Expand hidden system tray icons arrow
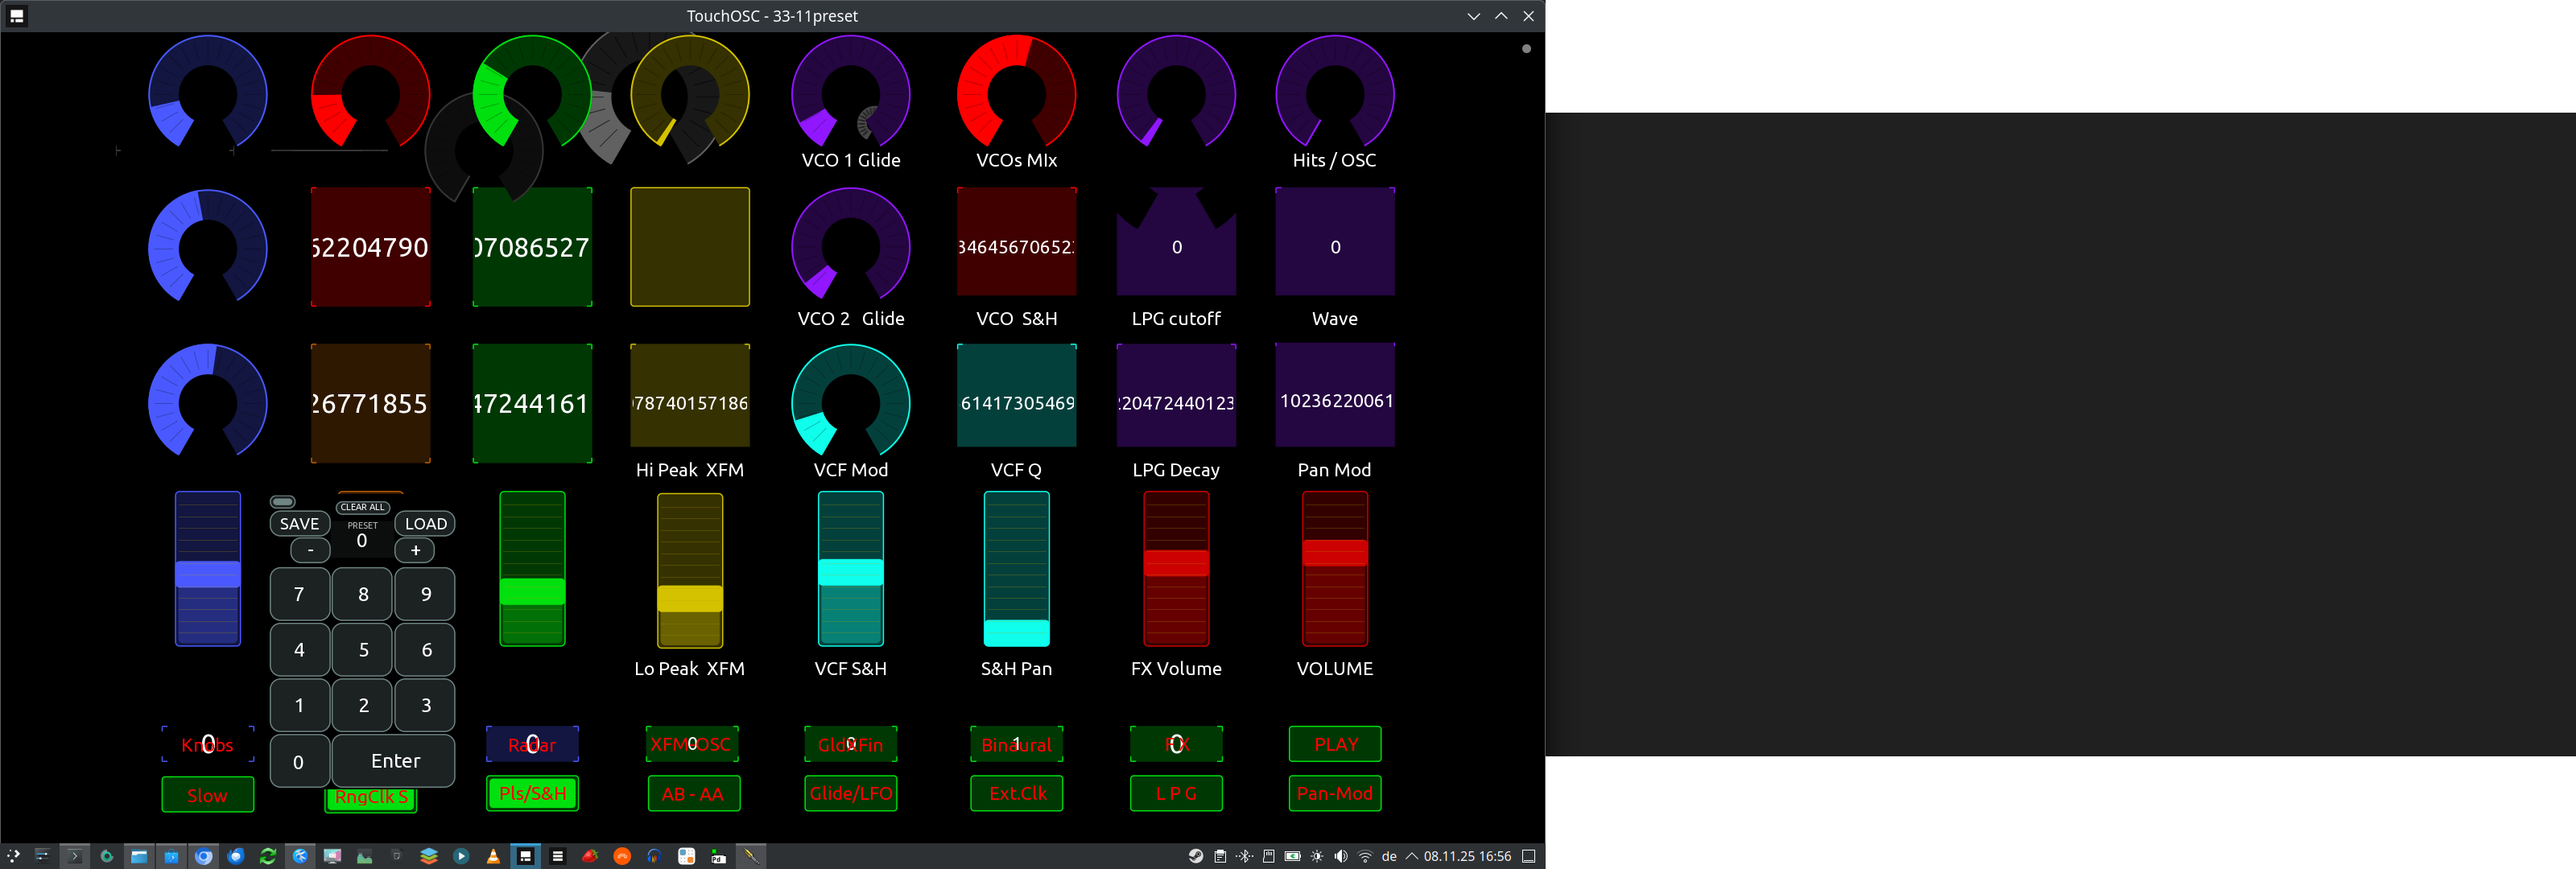The height and width of the screenshot is (869, 2576). point(1412,856)
